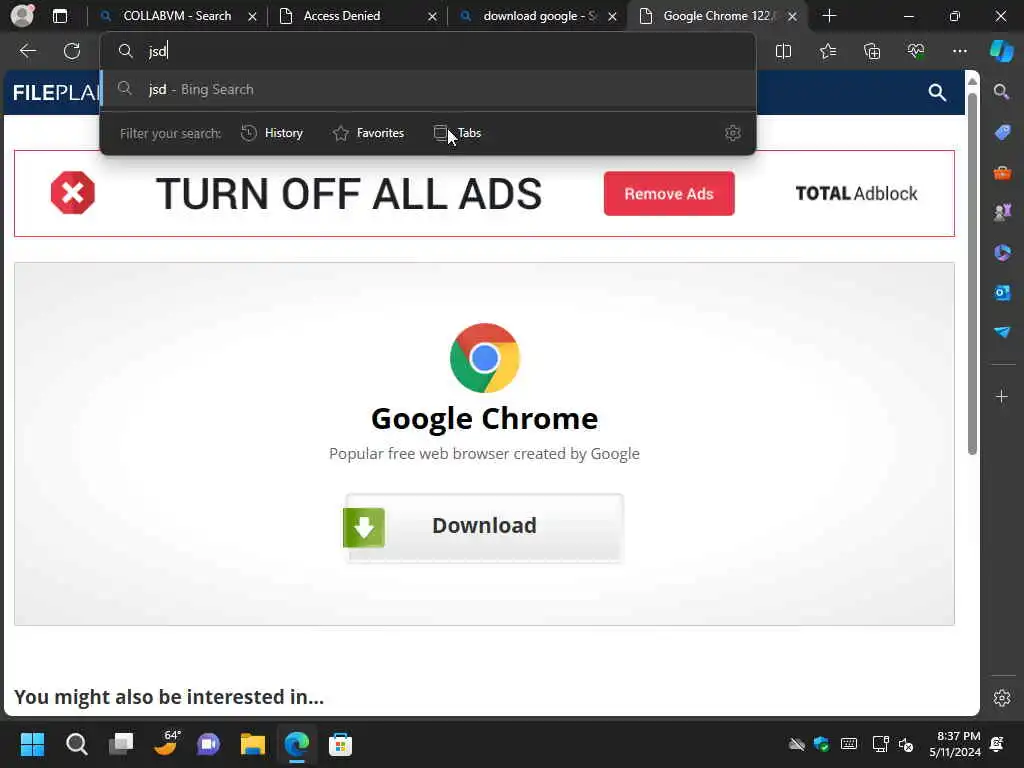The height and width of the screenshot is (768, 1024).
Task: Open the clock showing 8:37 PM
Action: pyautogui.click(x=955, y=744)
